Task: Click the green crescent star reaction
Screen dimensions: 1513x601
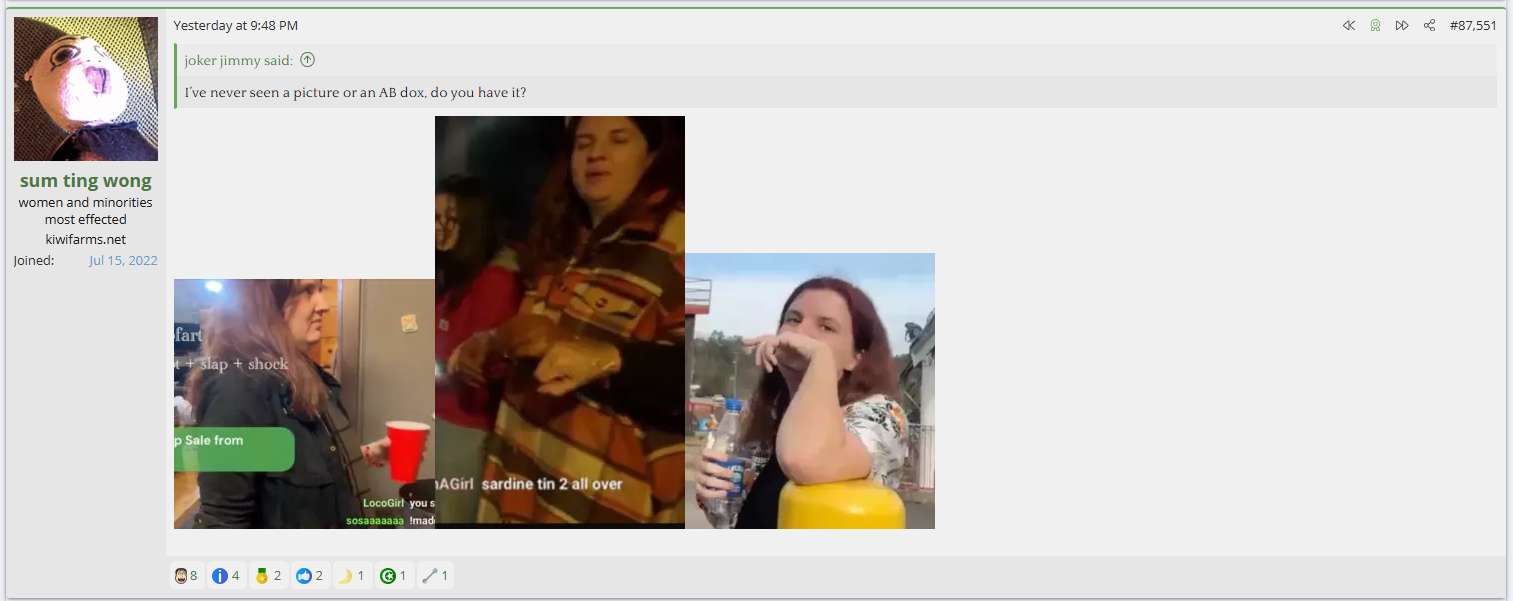Action: point(393,576)
